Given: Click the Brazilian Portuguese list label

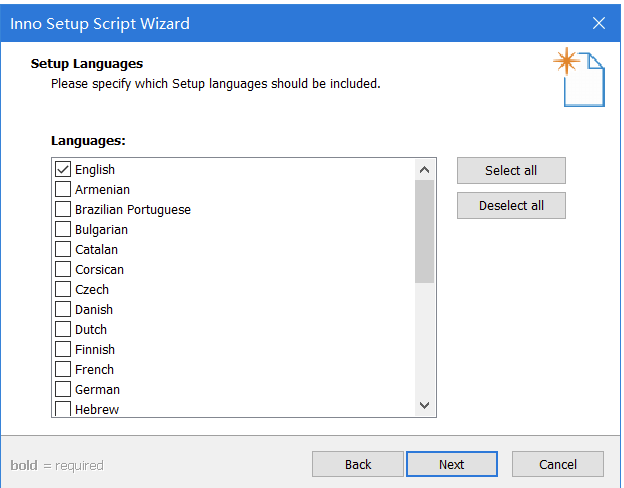Looking at the screenshot, I should (133, 209).
